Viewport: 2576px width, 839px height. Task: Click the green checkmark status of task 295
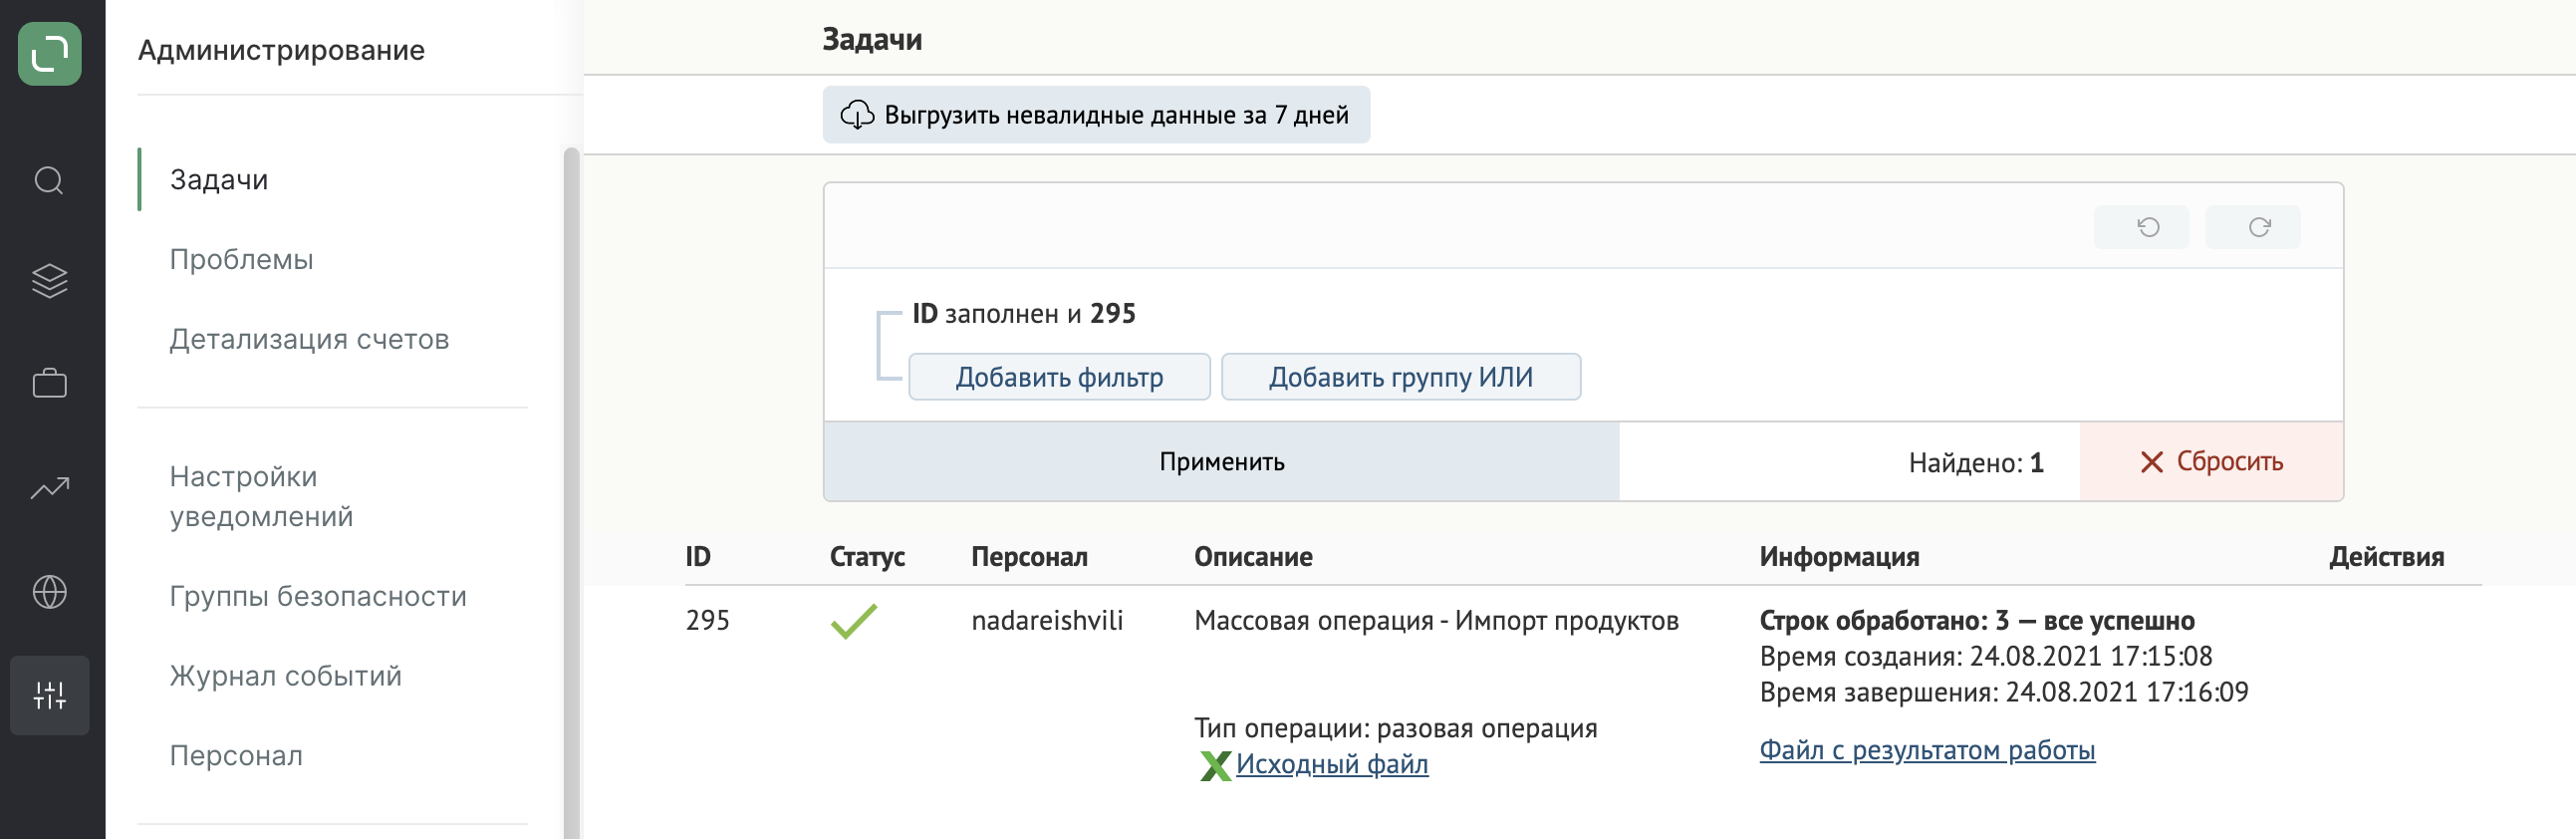[x=853, y=621]
